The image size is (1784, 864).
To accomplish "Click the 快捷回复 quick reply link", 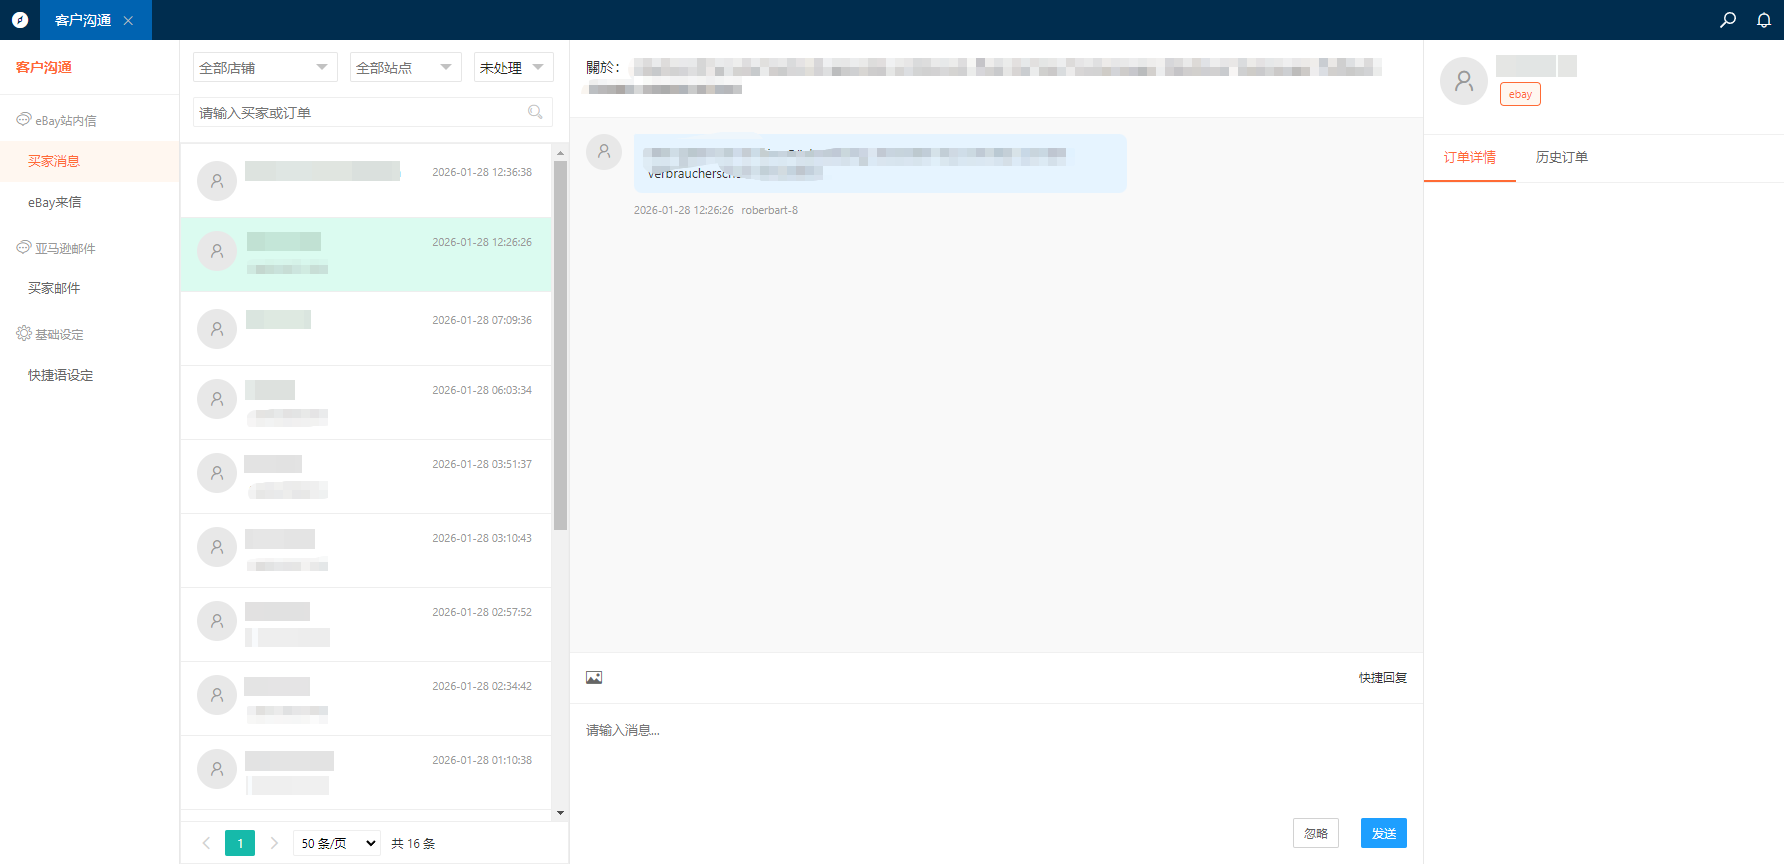I will [x=1382, y=678].
